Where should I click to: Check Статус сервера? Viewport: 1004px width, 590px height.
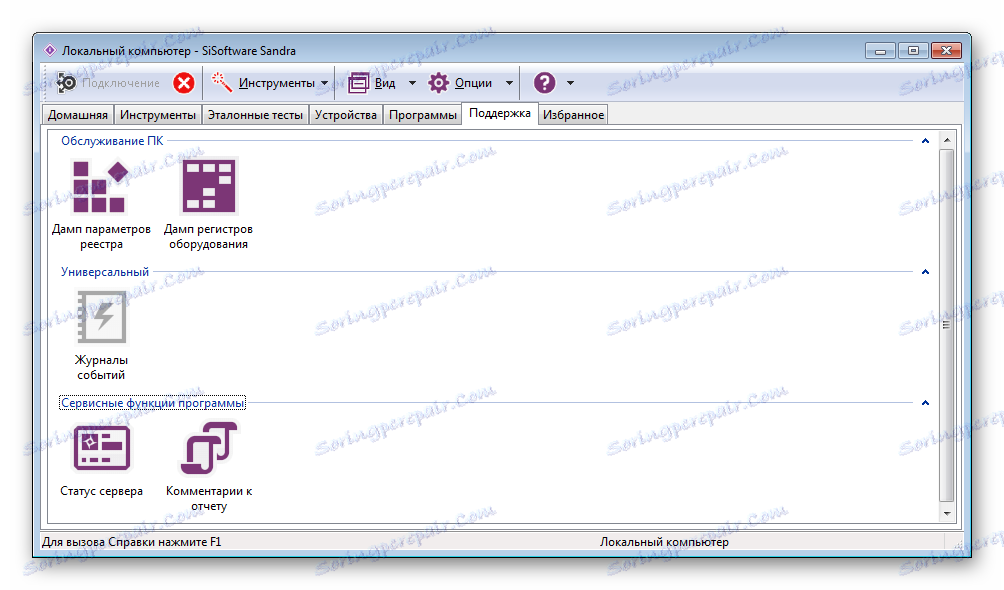pos(100,448)
